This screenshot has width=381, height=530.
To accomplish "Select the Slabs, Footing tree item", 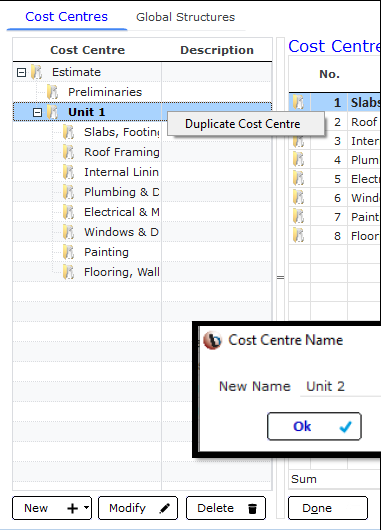I will [122, 132].
